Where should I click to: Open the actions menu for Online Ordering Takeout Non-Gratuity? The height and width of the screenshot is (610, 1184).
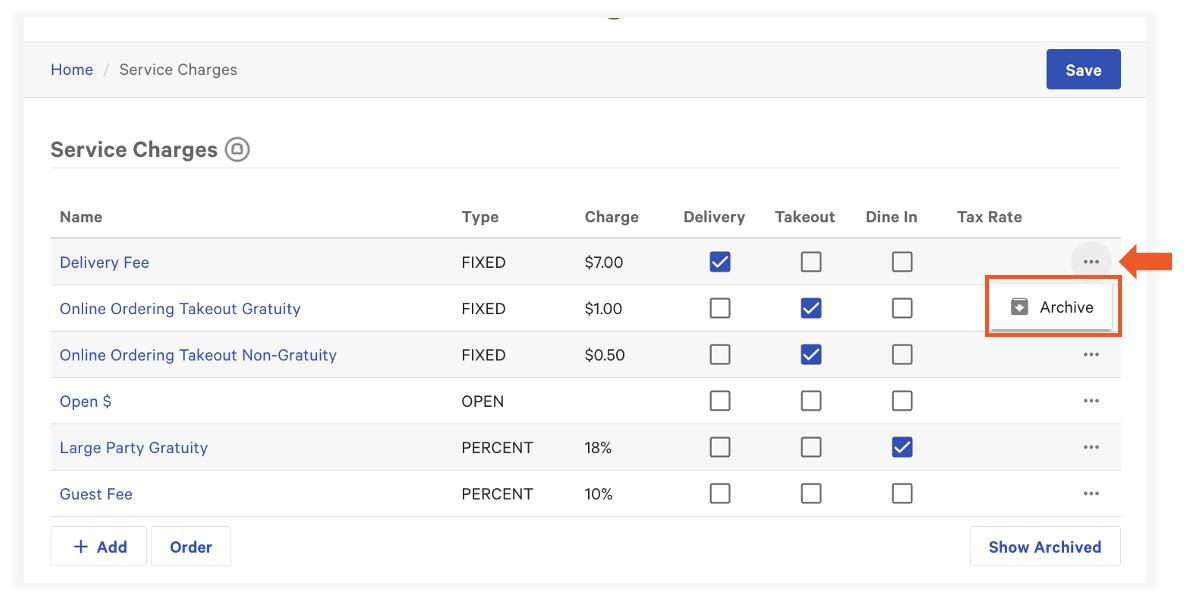(1091, 354)
